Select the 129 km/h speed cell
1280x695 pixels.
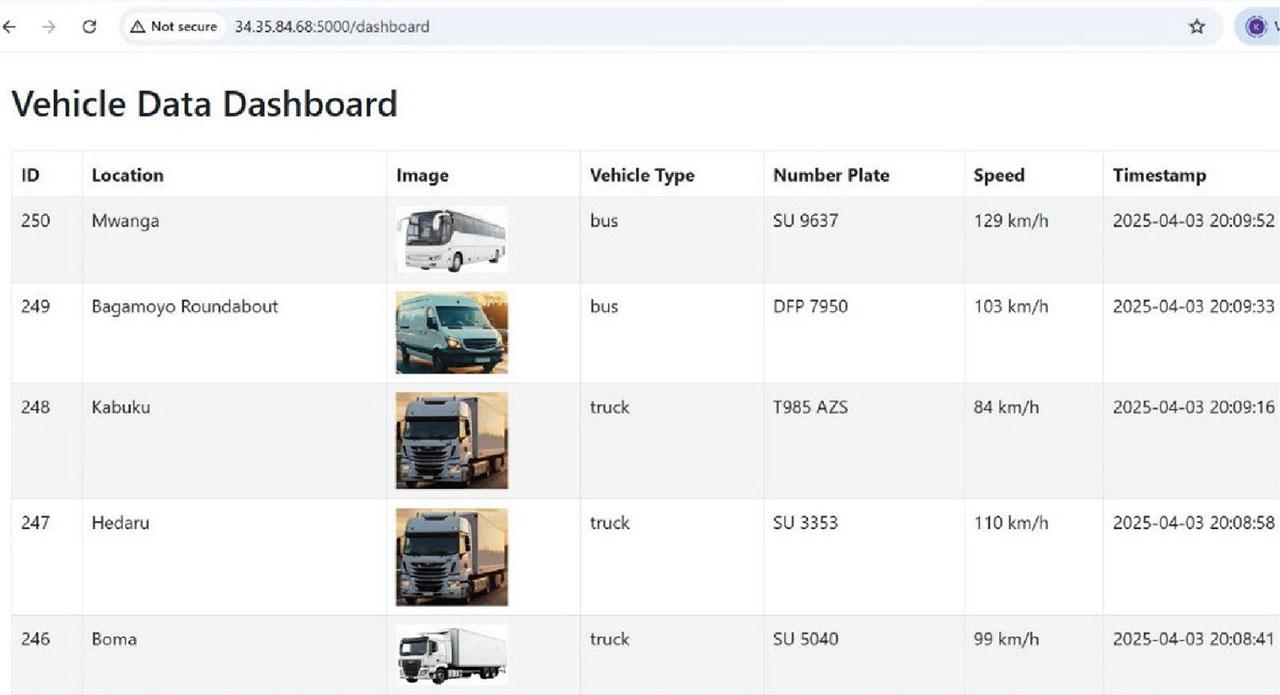(x=1011, y=221)
